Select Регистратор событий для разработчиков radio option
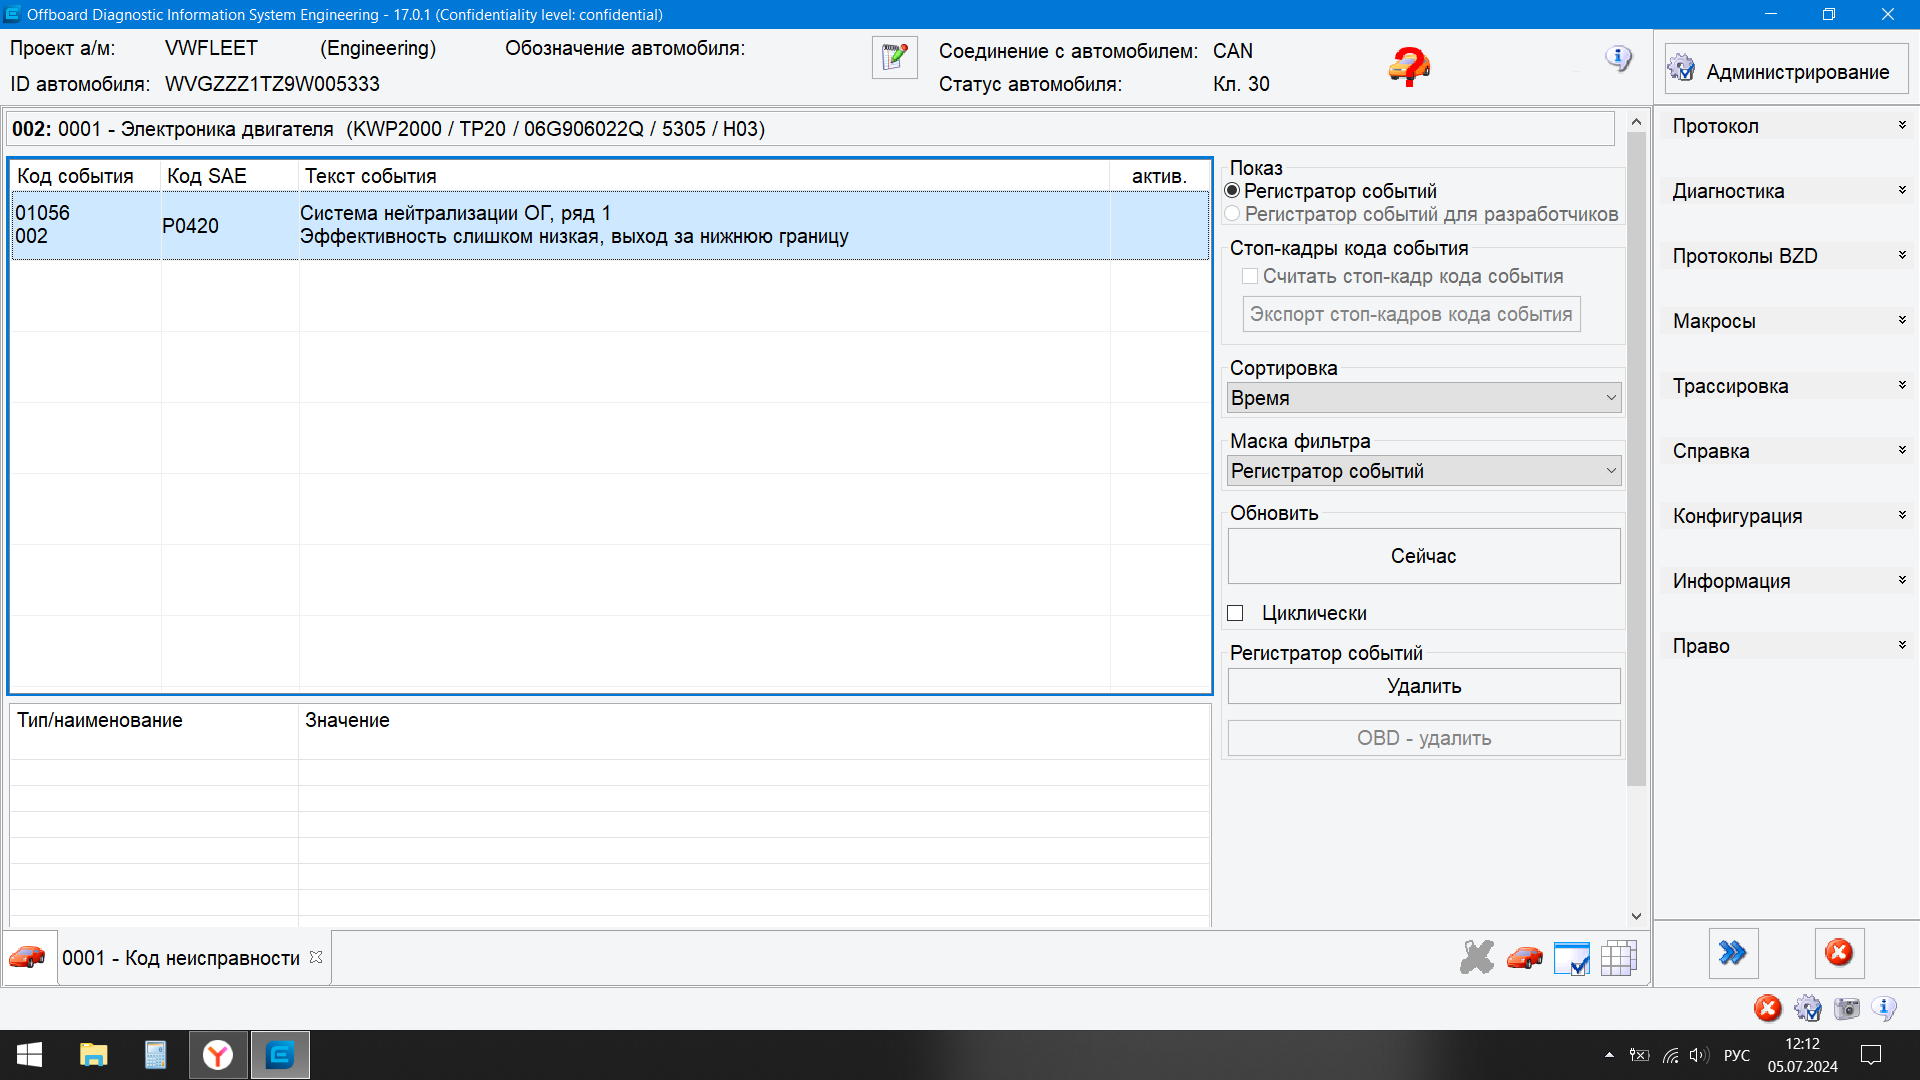 1233,214
